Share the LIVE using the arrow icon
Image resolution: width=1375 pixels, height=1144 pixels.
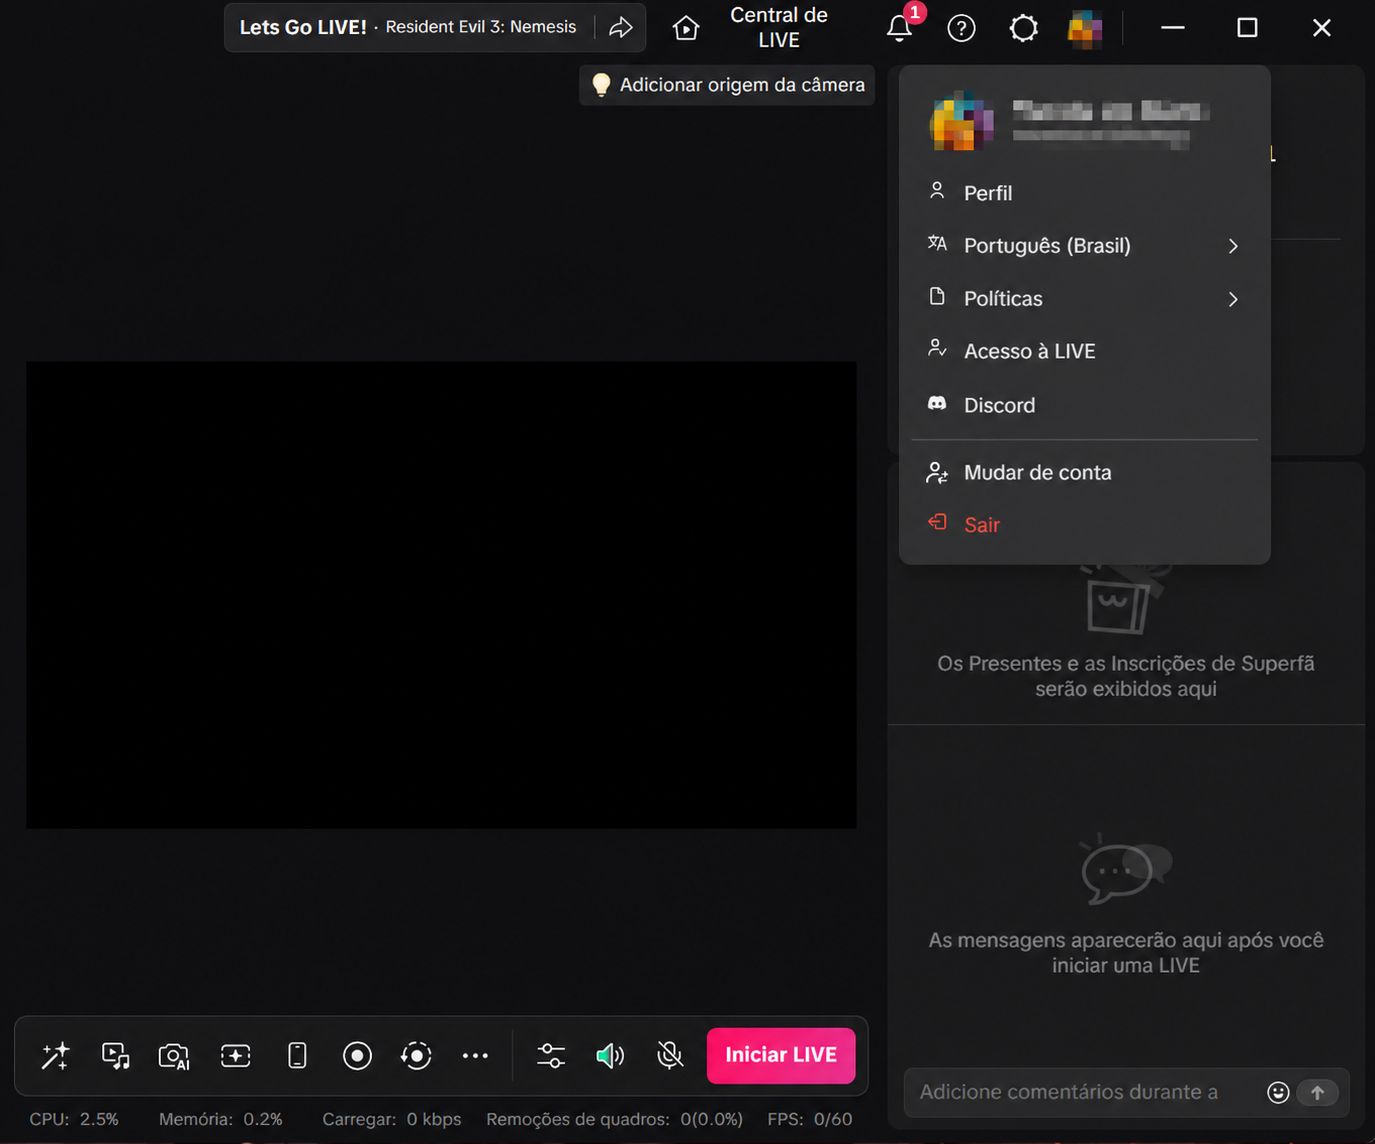(x=621, y=27)
